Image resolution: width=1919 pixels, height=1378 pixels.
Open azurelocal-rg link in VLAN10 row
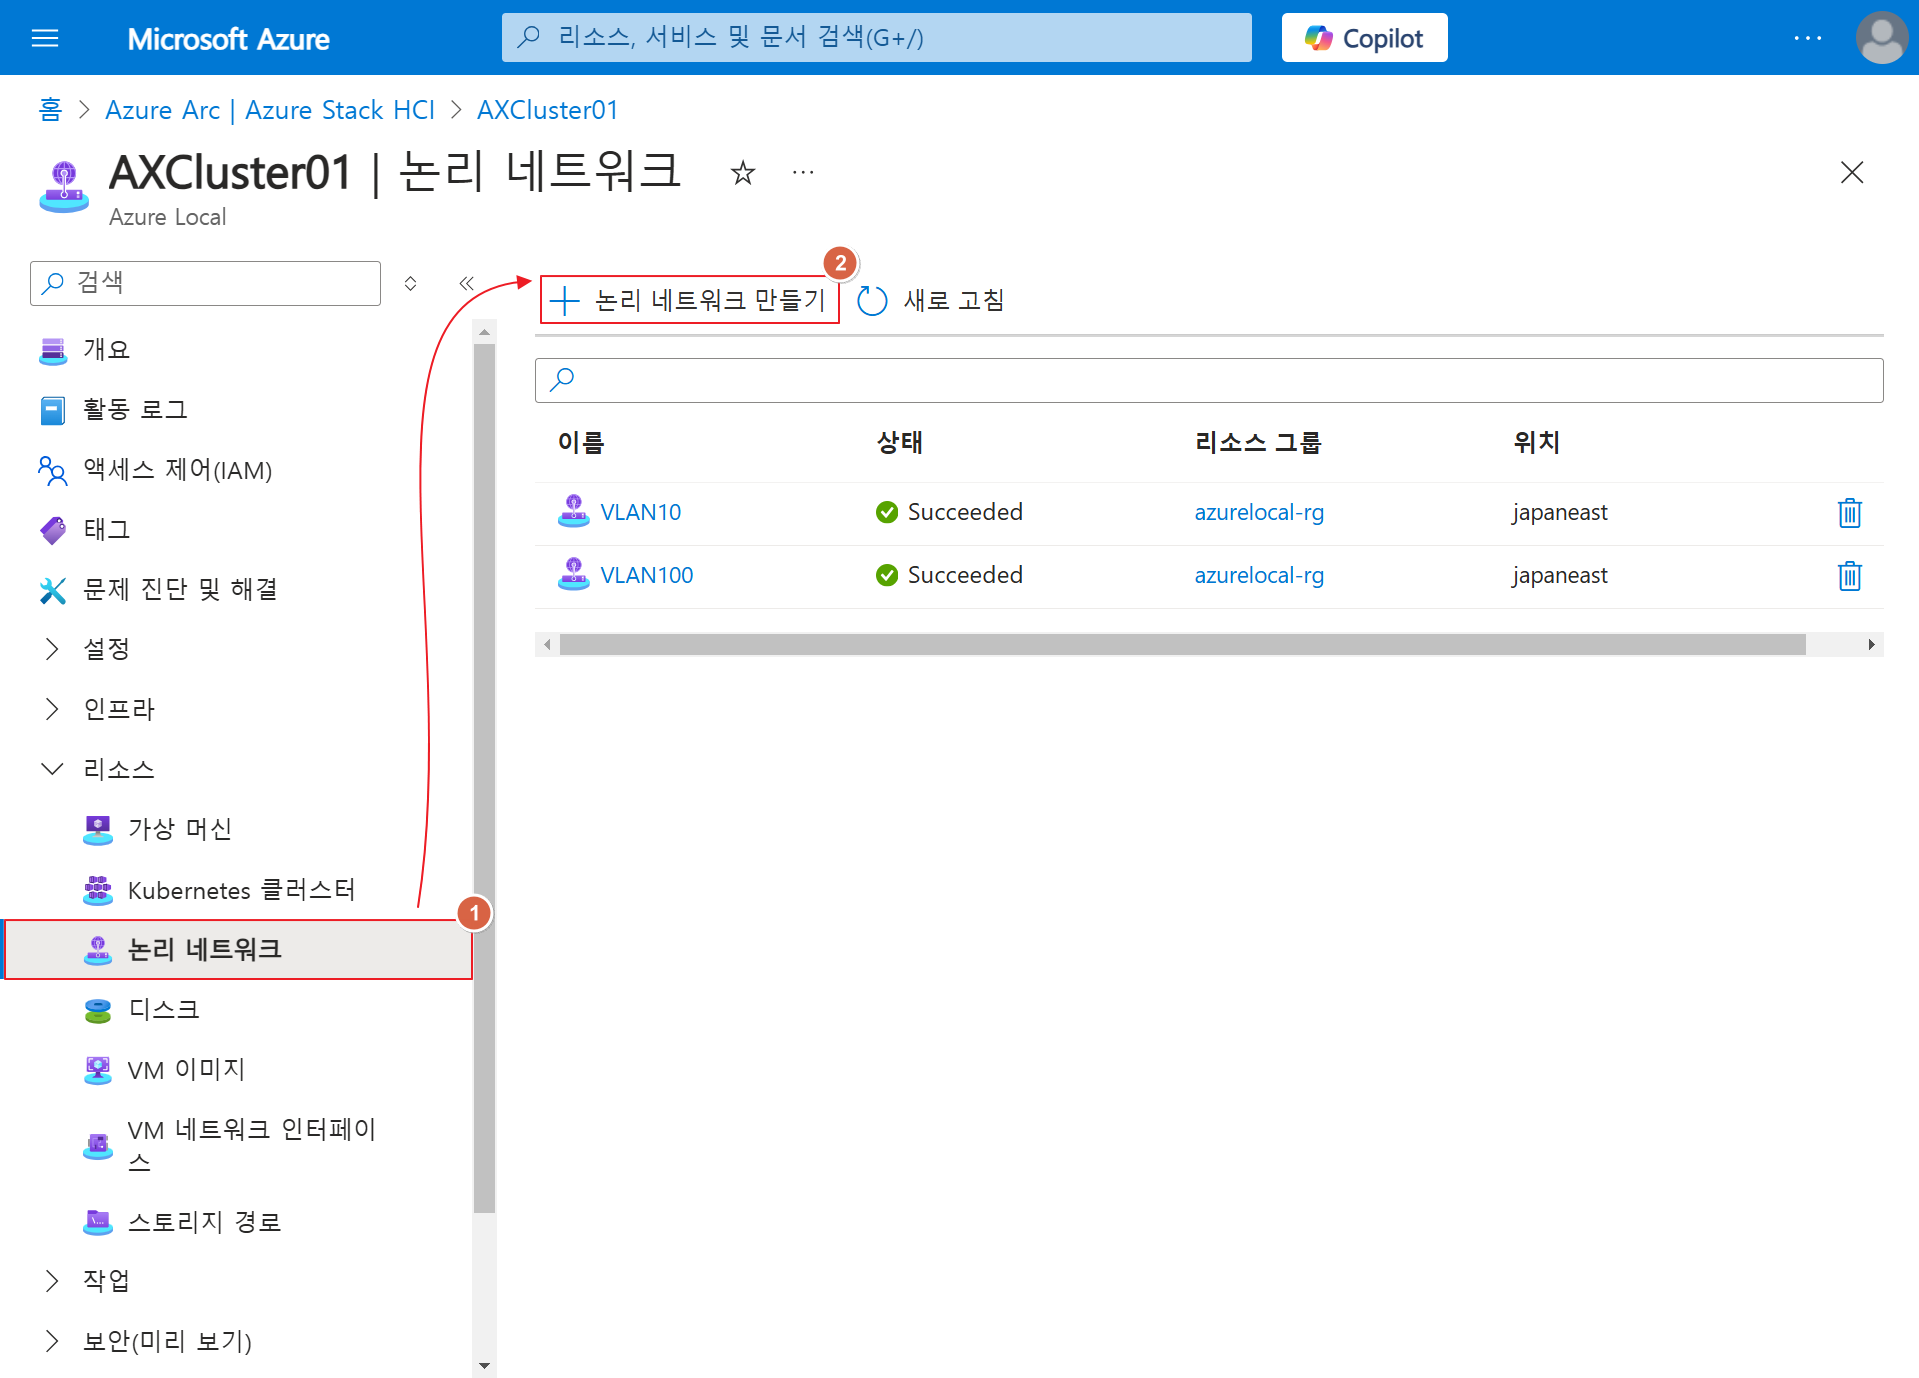click(1259, 512)
